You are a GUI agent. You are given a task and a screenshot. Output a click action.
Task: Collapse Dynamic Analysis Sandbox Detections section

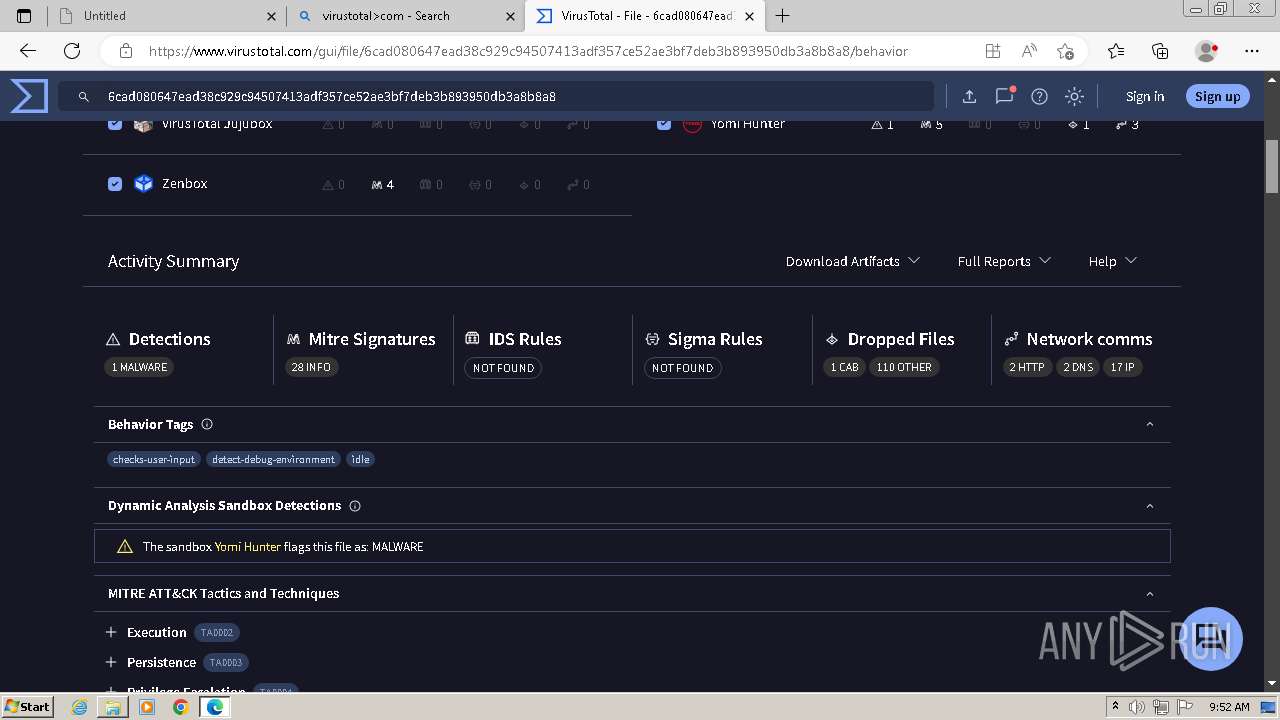coord(1149,506)
